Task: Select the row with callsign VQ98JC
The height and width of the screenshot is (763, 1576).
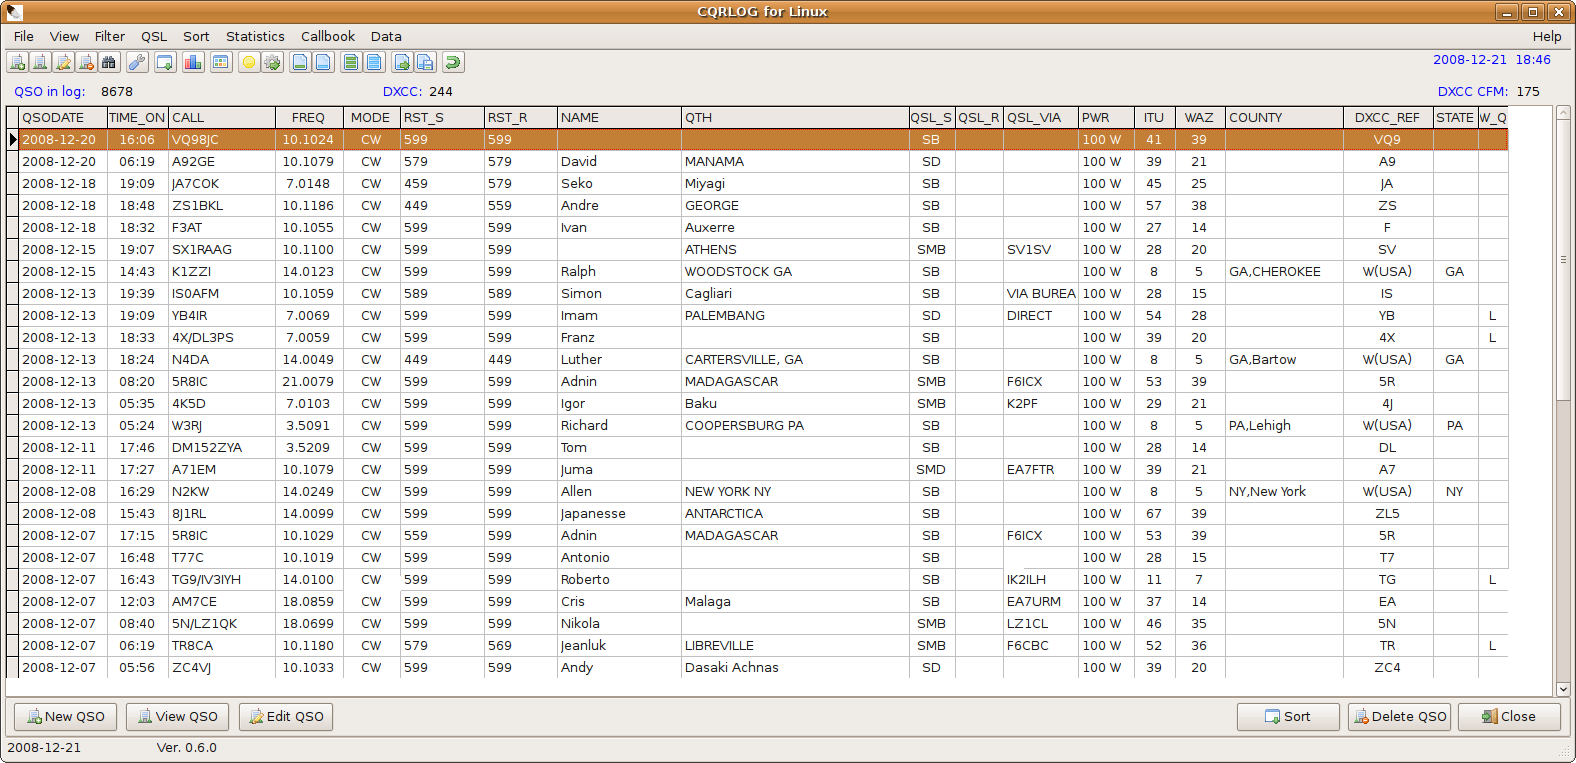Action: click(x=763, y=140)
